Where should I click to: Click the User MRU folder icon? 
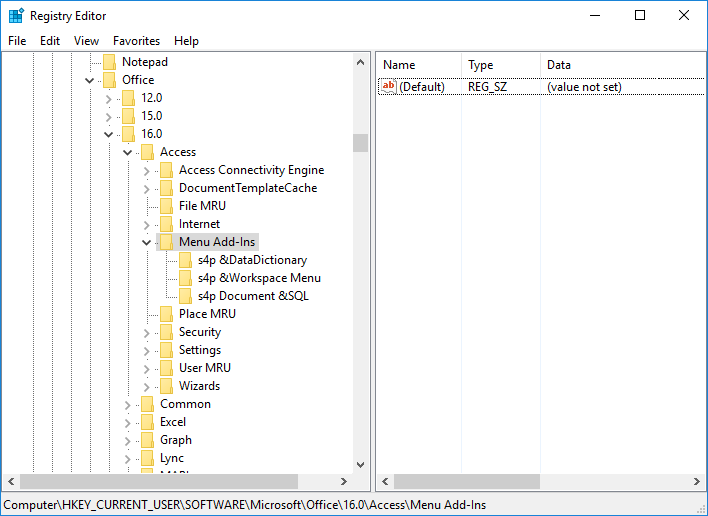pos(166,368)
